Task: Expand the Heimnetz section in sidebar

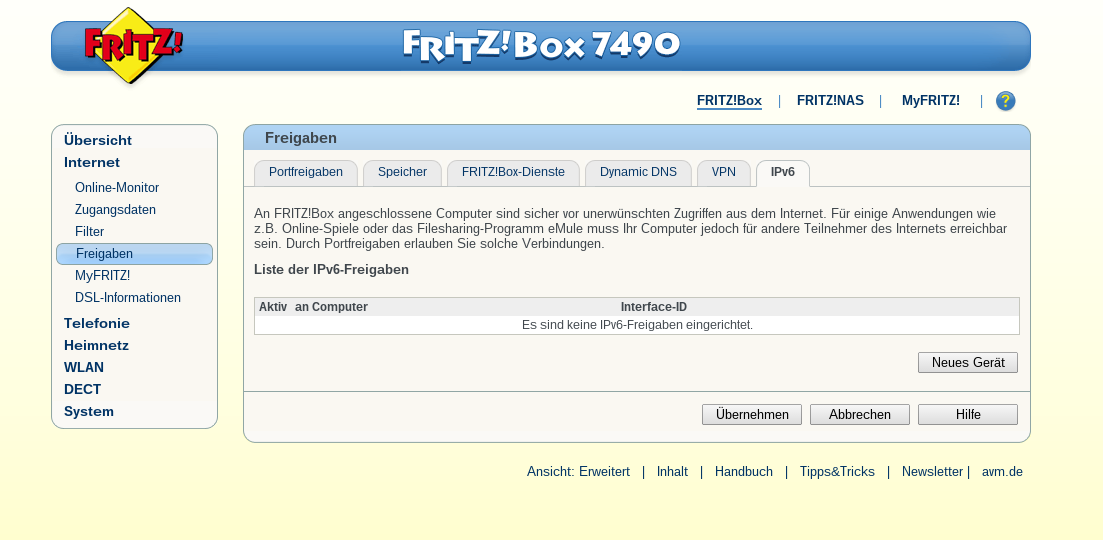Action: (x=96, y=346)
